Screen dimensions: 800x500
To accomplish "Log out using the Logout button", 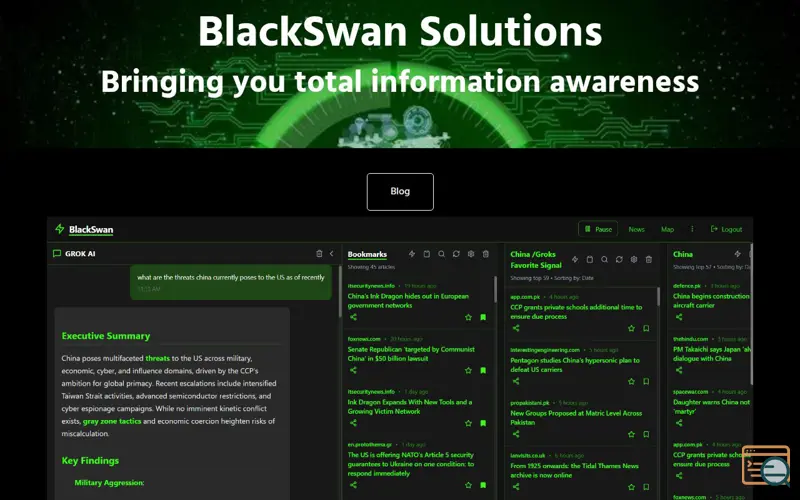I will click(727, 229).
